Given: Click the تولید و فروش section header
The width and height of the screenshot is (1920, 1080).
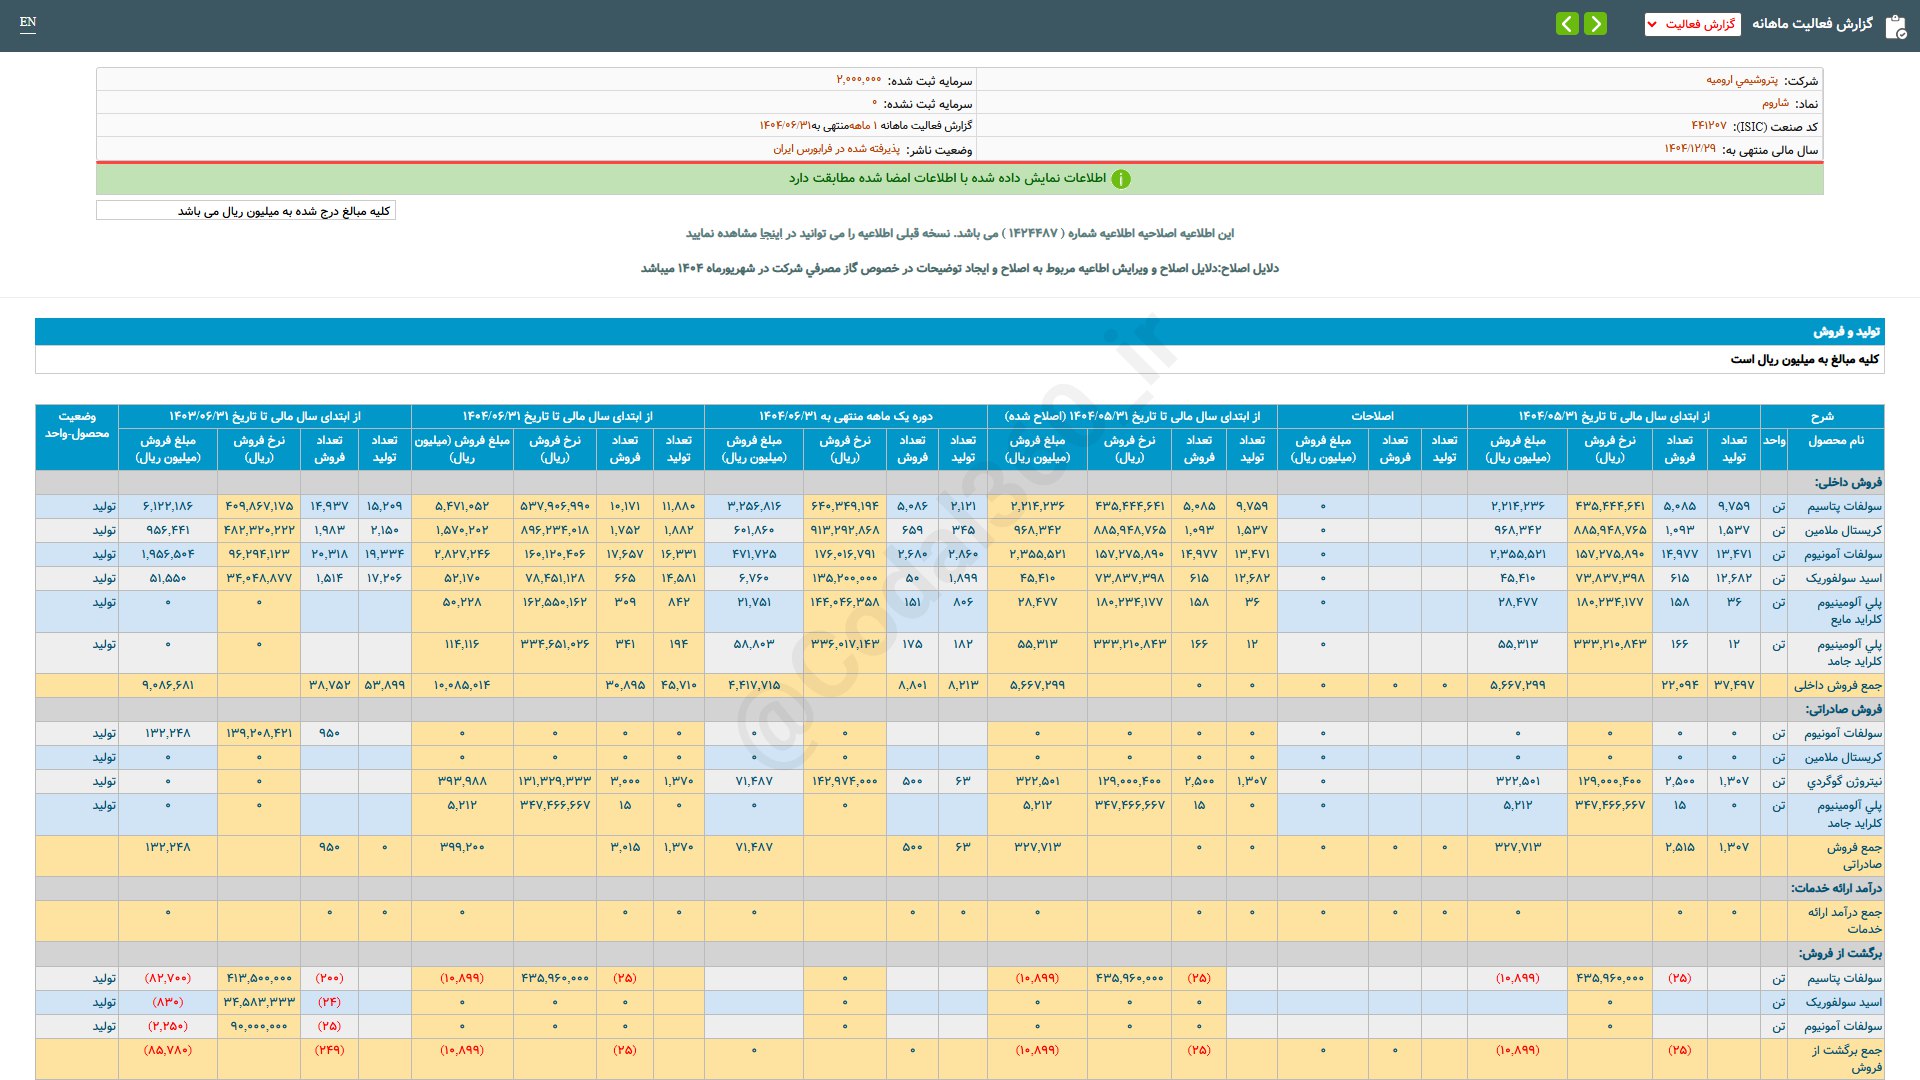Looking at the screenshot, I should click(1846, 332).
